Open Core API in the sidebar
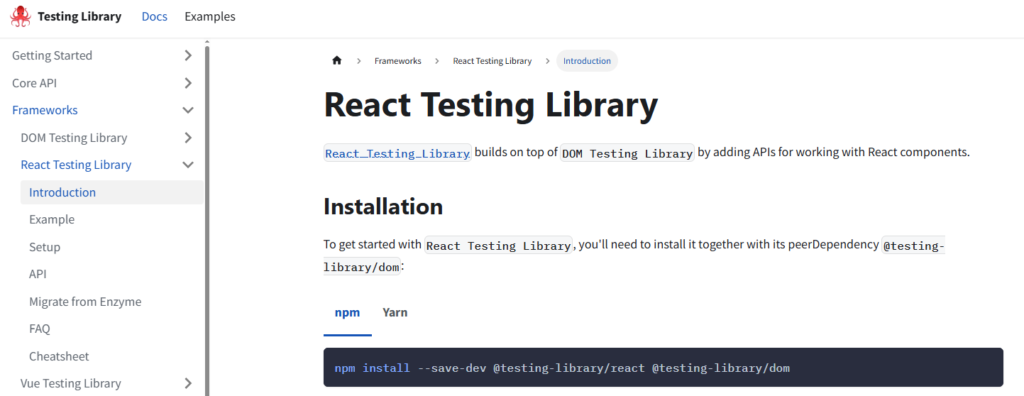Screen dimensions: 1024x396 [34, 83]
